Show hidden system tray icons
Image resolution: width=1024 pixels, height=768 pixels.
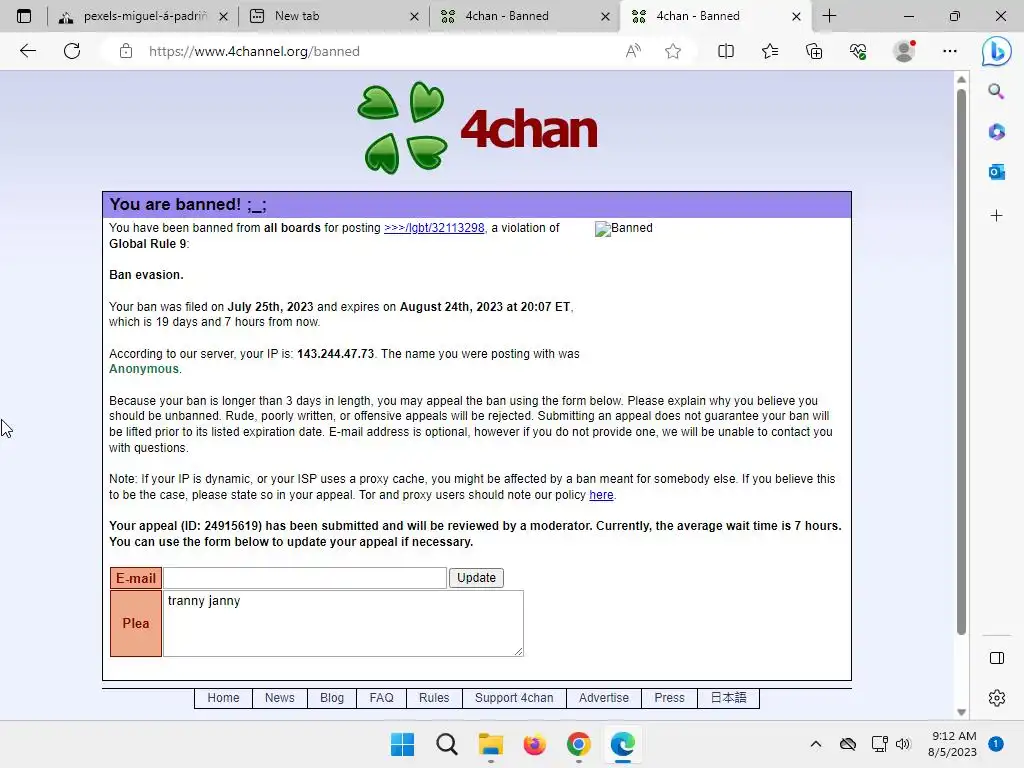816,744
